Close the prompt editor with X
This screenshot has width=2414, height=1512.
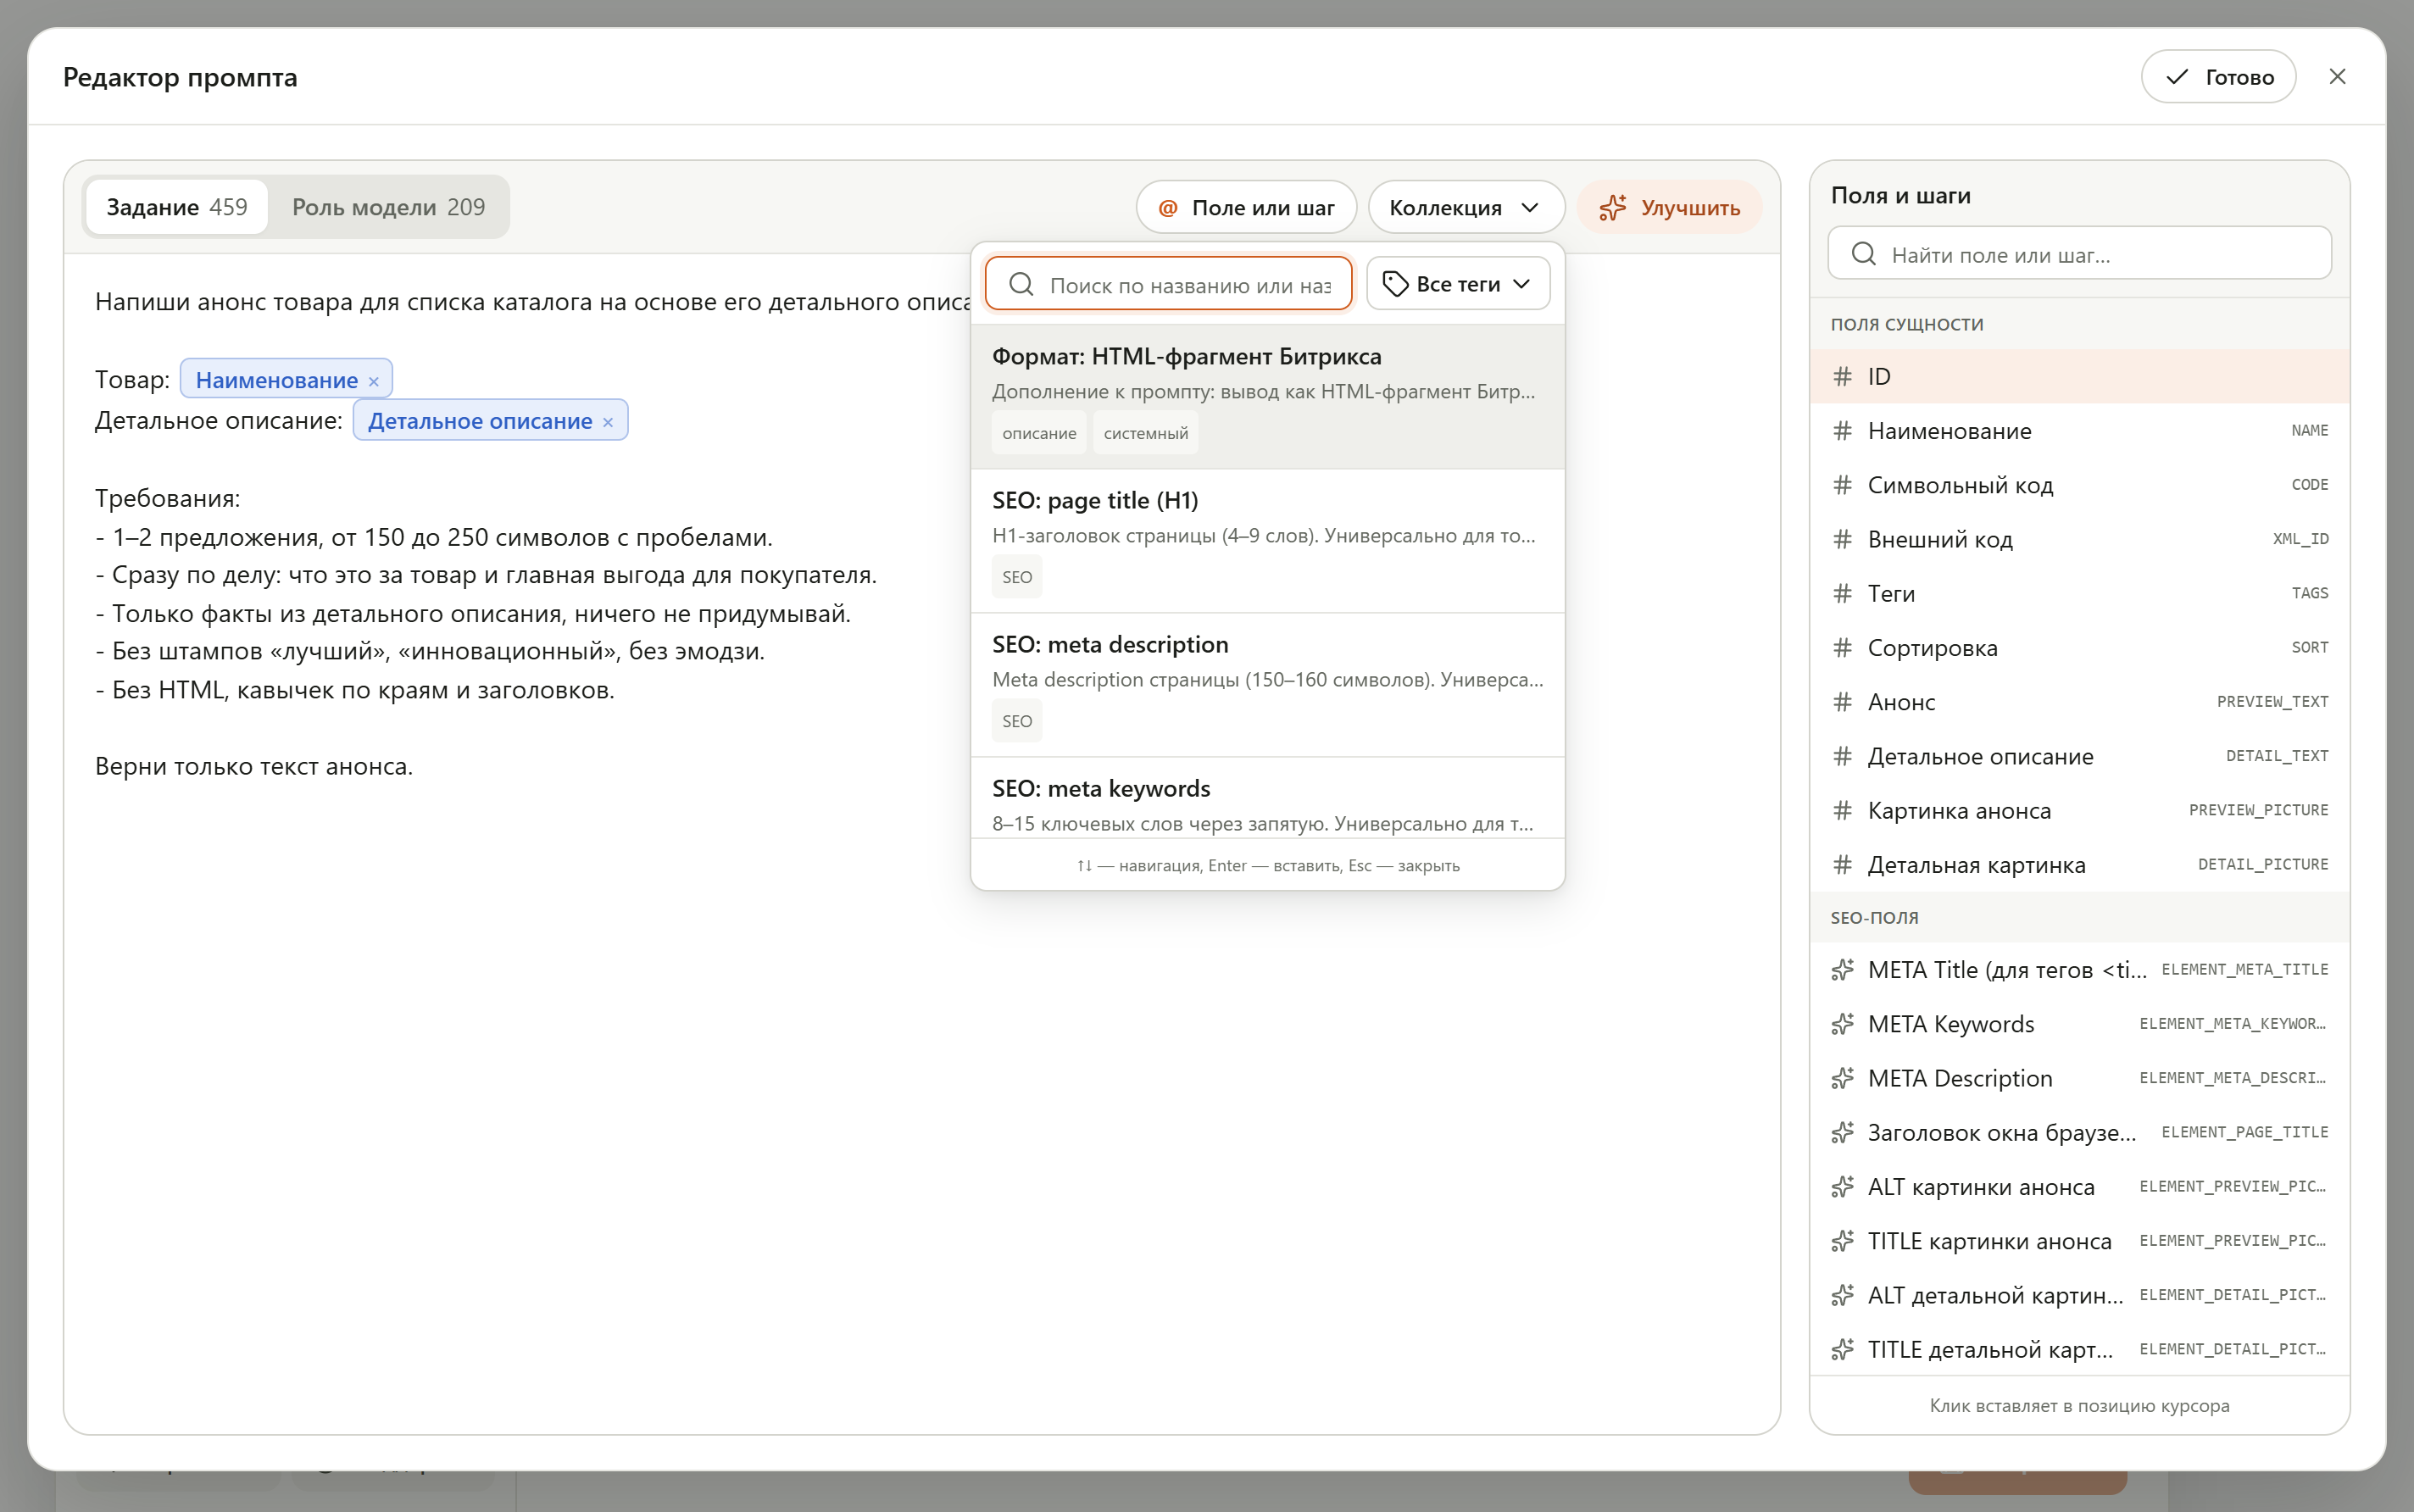coord(2337,77)
